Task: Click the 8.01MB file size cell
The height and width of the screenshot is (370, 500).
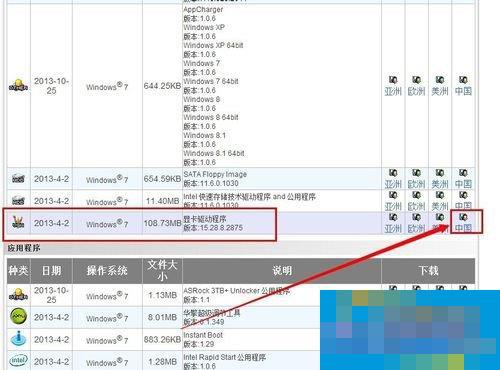Action: [x=162, y=317]
